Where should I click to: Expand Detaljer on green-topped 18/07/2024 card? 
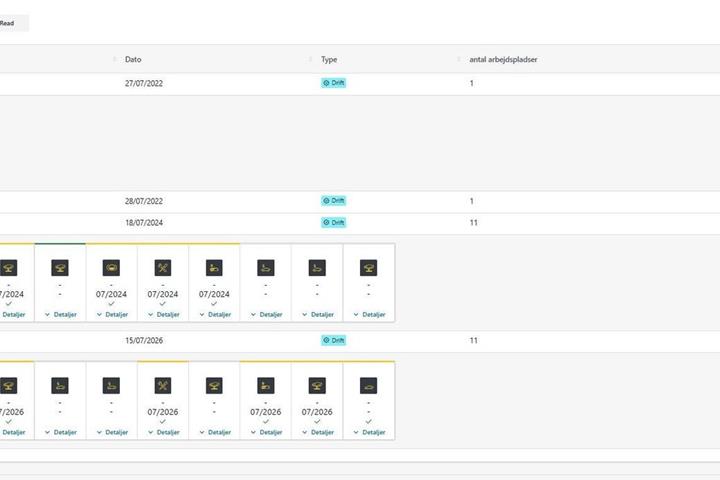[61, 315]
